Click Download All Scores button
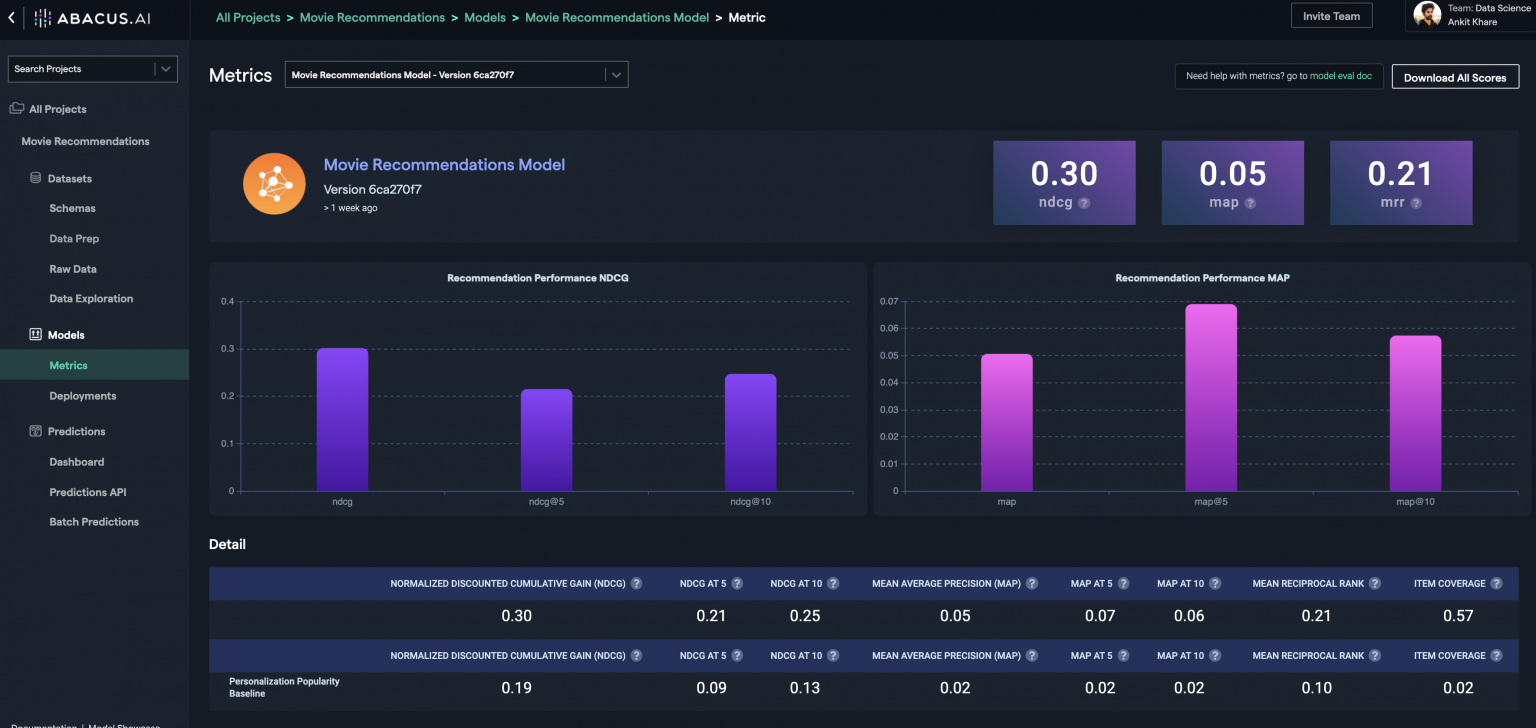This screenshot has height=728, width=1536. coord(1454,77)
